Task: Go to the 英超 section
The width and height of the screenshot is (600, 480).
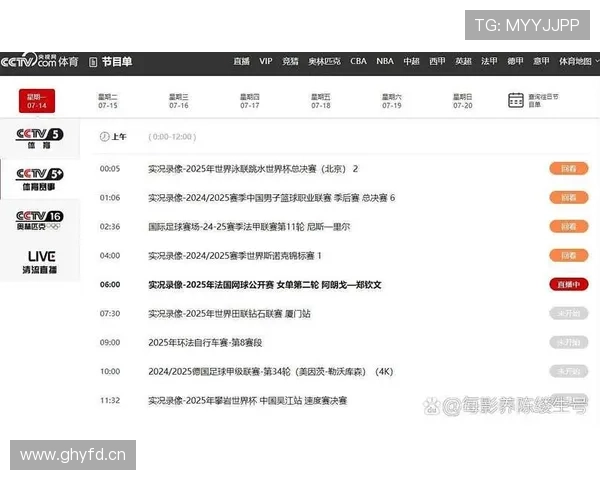Action: click(x=463, y=61)
